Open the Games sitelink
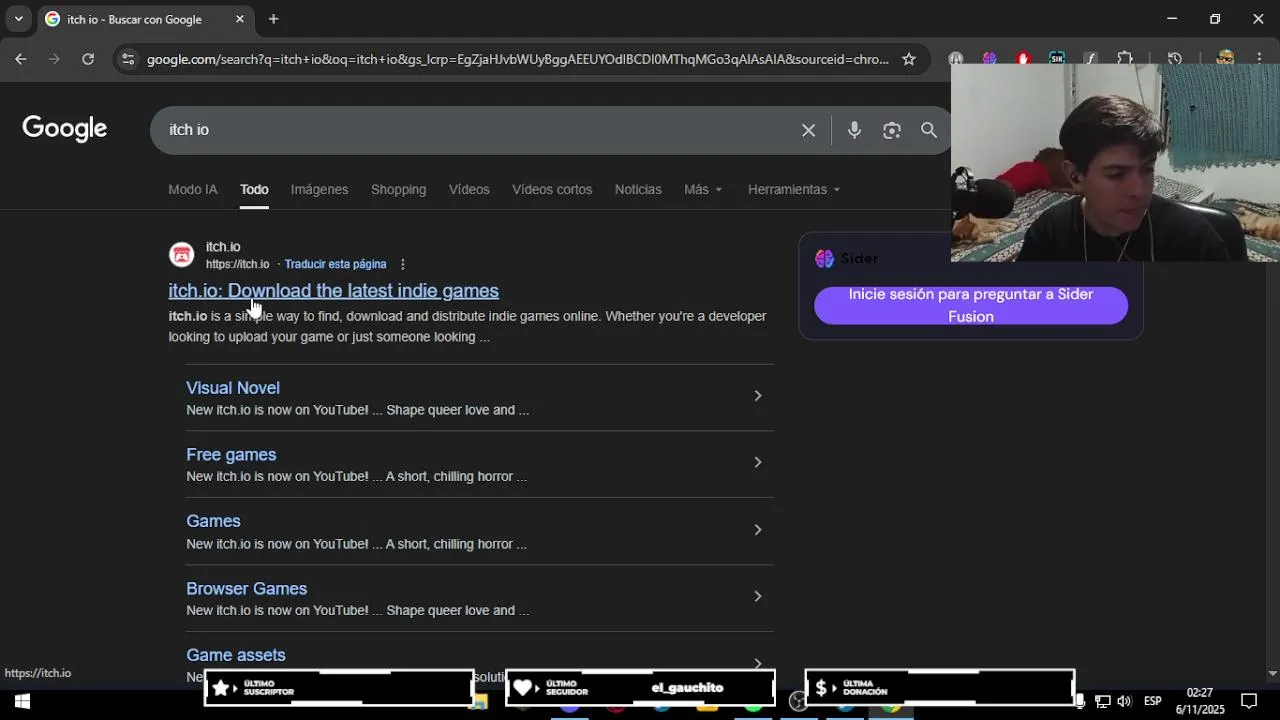 213,521
